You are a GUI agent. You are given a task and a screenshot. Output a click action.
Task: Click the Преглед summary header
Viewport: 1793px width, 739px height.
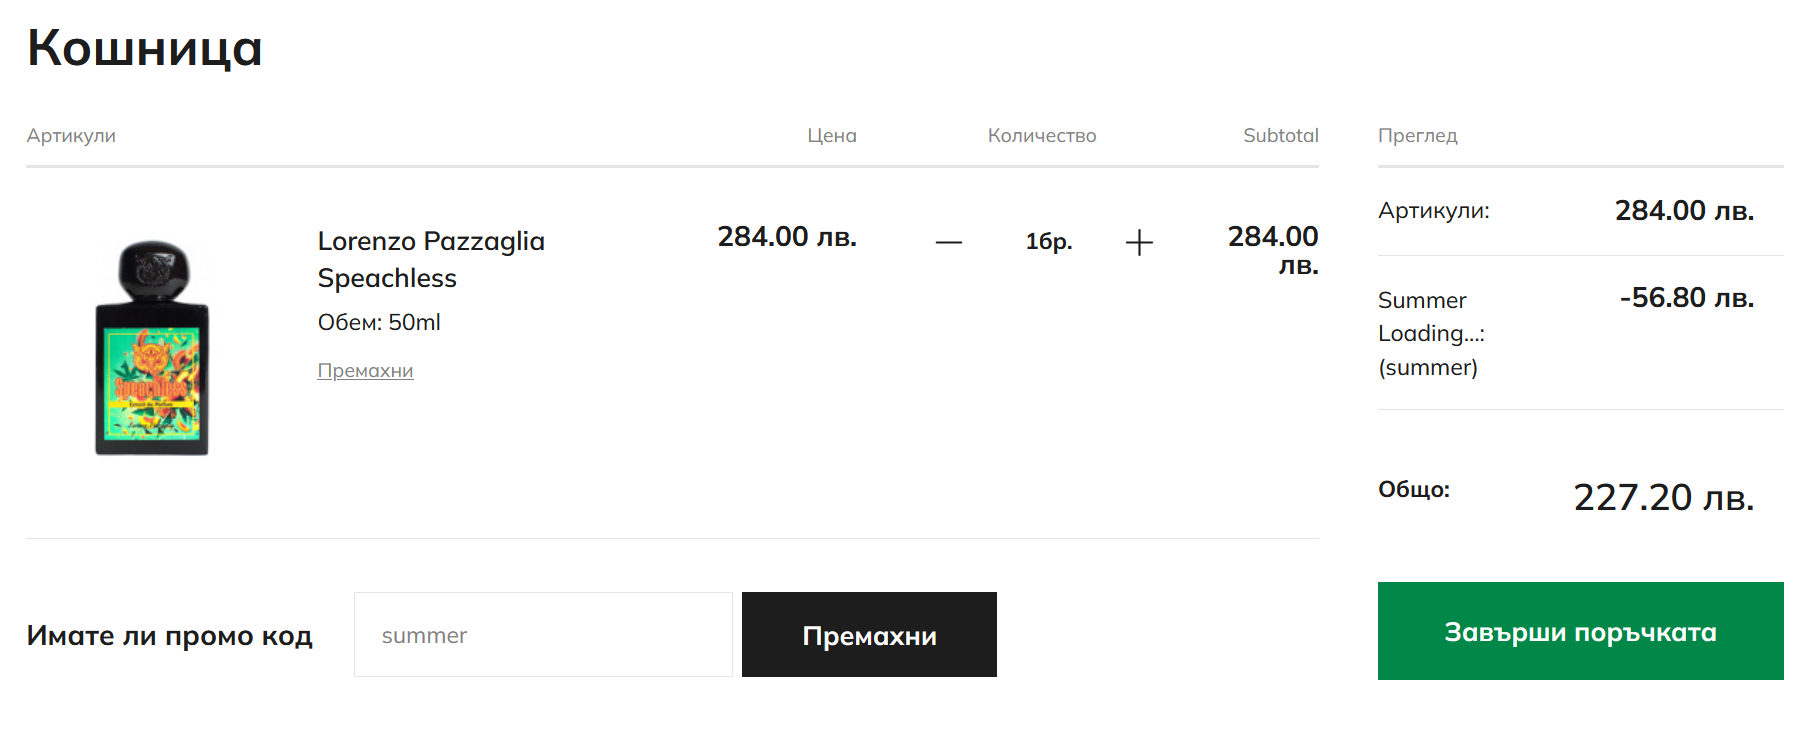(1418, 135)
